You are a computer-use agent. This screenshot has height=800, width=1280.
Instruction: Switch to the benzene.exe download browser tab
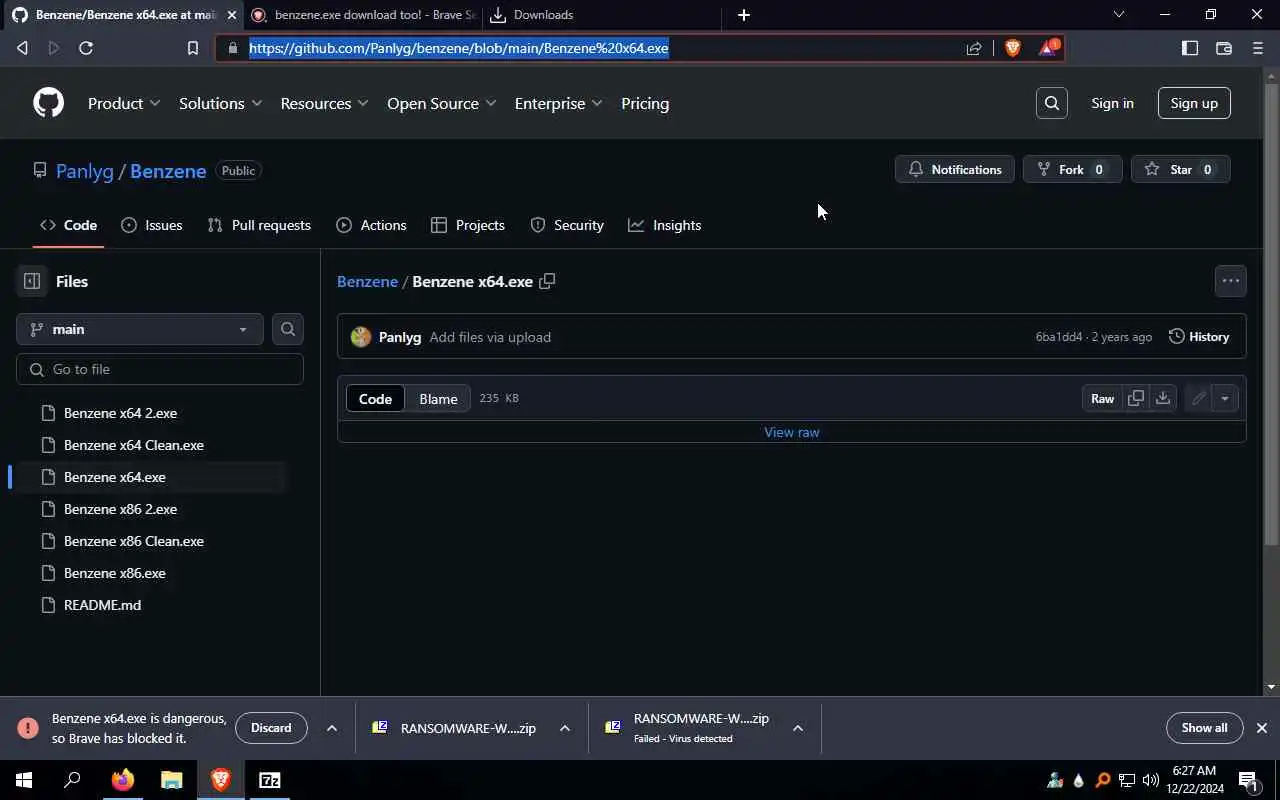tap(363, 15)
